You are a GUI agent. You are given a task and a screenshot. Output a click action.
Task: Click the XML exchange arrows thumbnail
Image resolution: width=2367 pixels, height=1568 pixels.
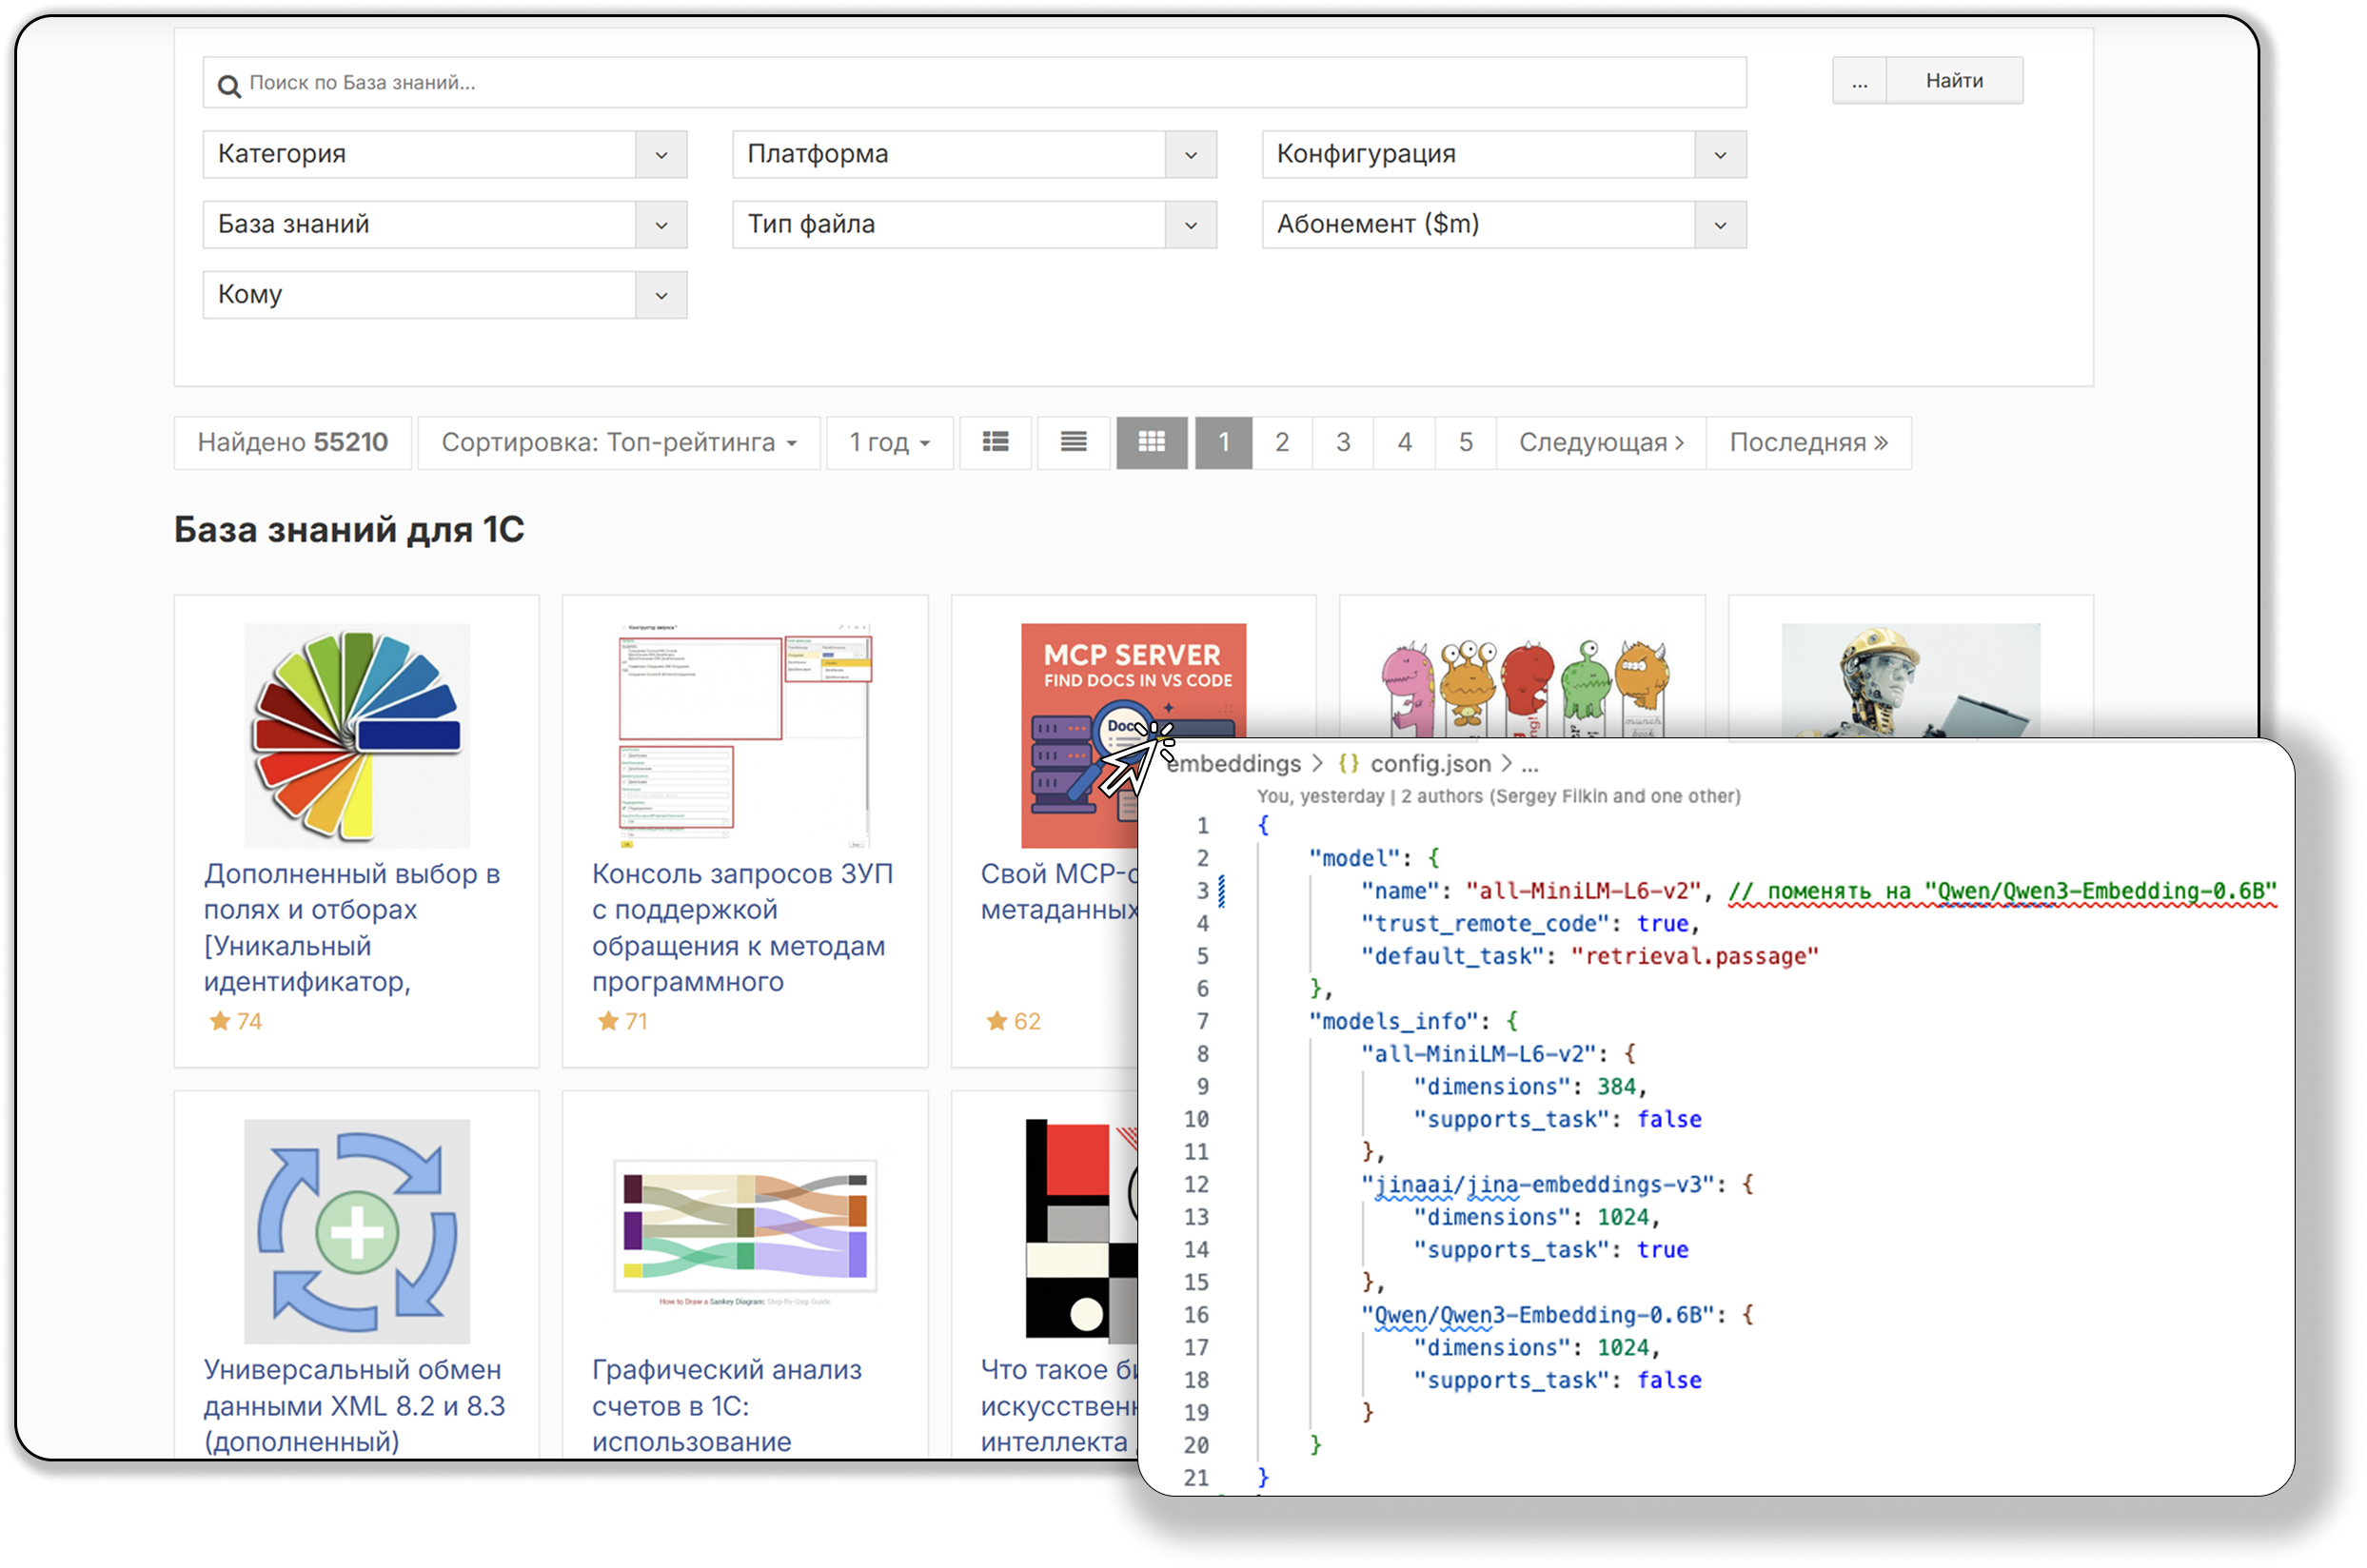(357, 1231)
